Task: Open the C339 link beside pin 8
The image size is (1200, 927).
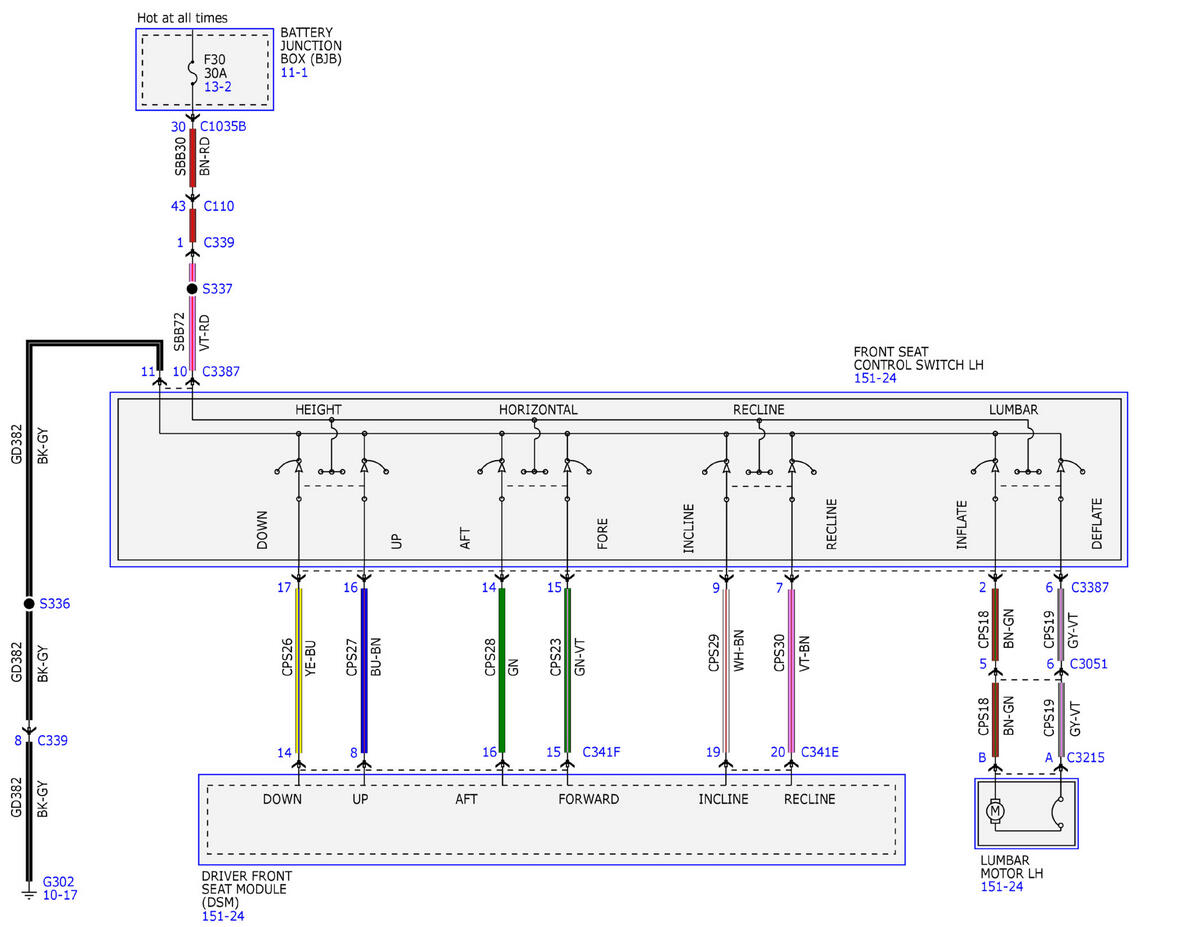Action: tap(53, 741)
